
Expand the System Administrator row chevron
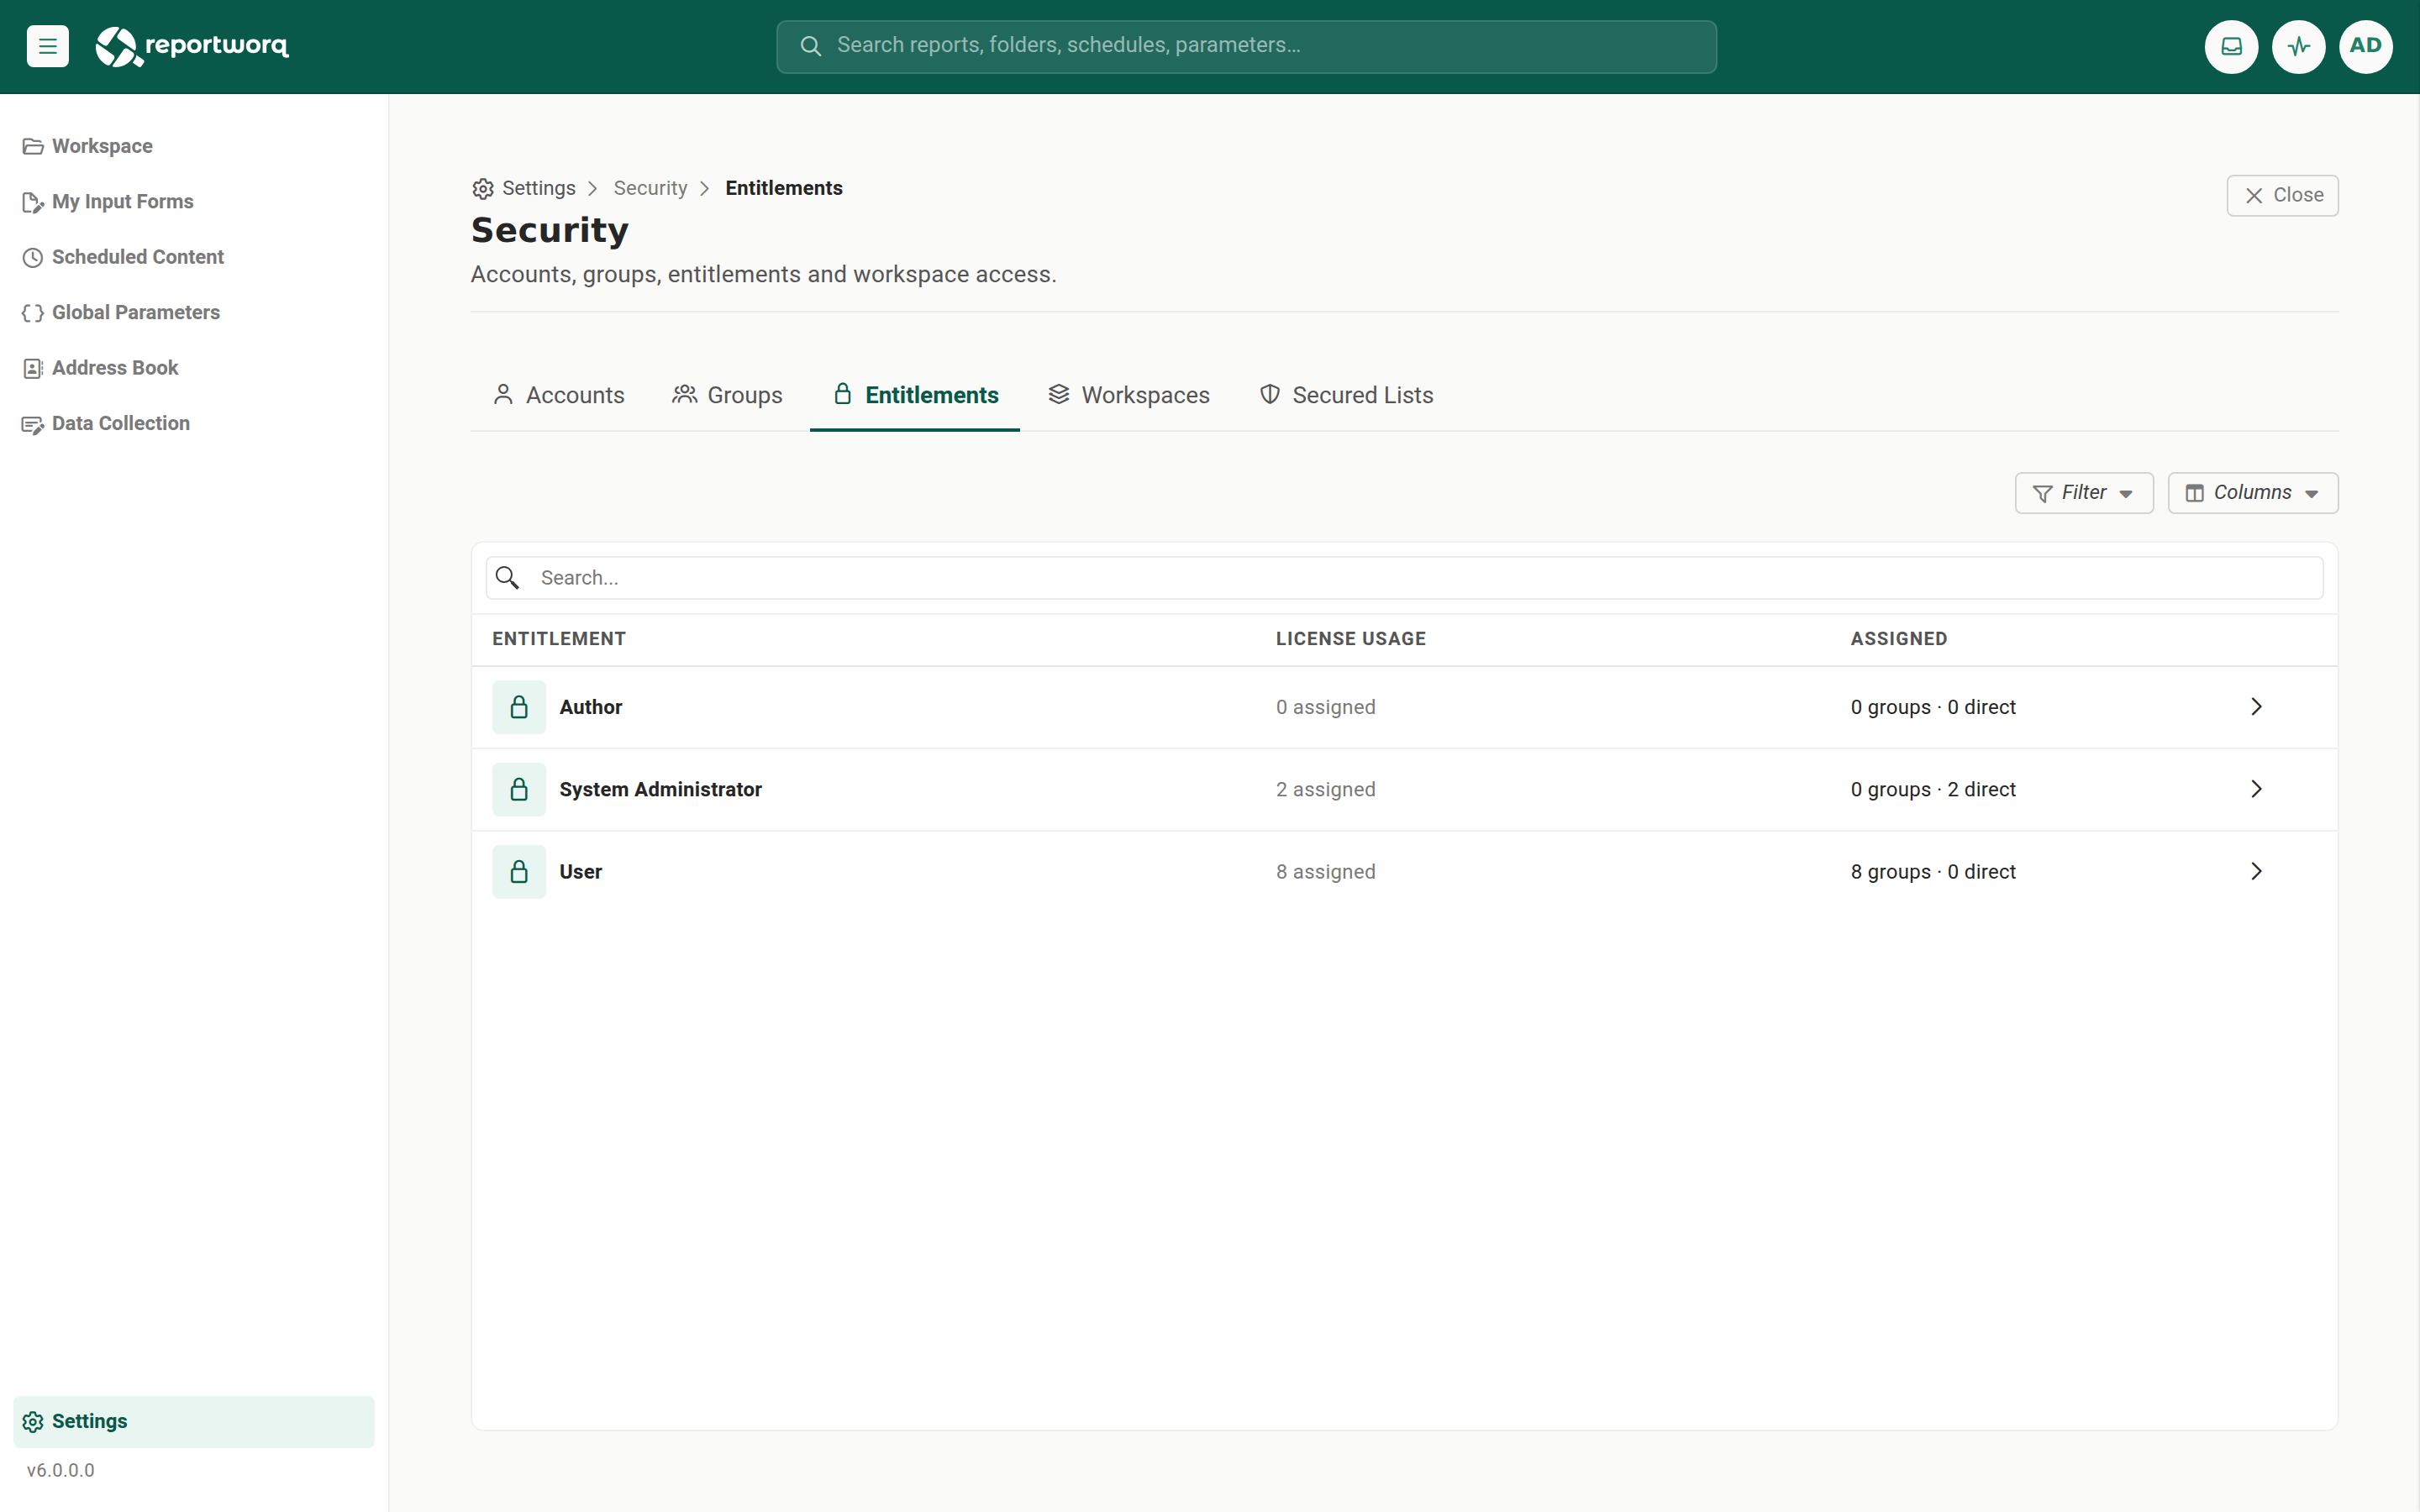tap(2256, 789)
